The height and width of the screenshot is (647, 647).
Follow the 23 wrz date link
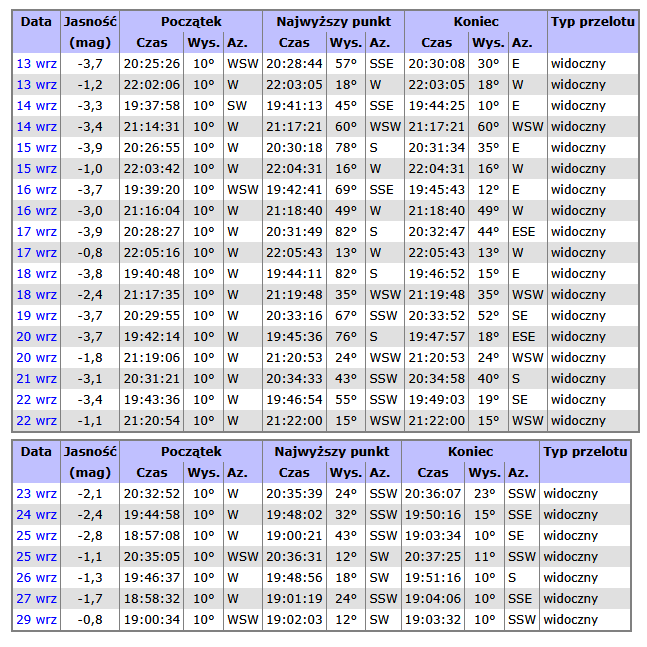click(x=36, y=494)
